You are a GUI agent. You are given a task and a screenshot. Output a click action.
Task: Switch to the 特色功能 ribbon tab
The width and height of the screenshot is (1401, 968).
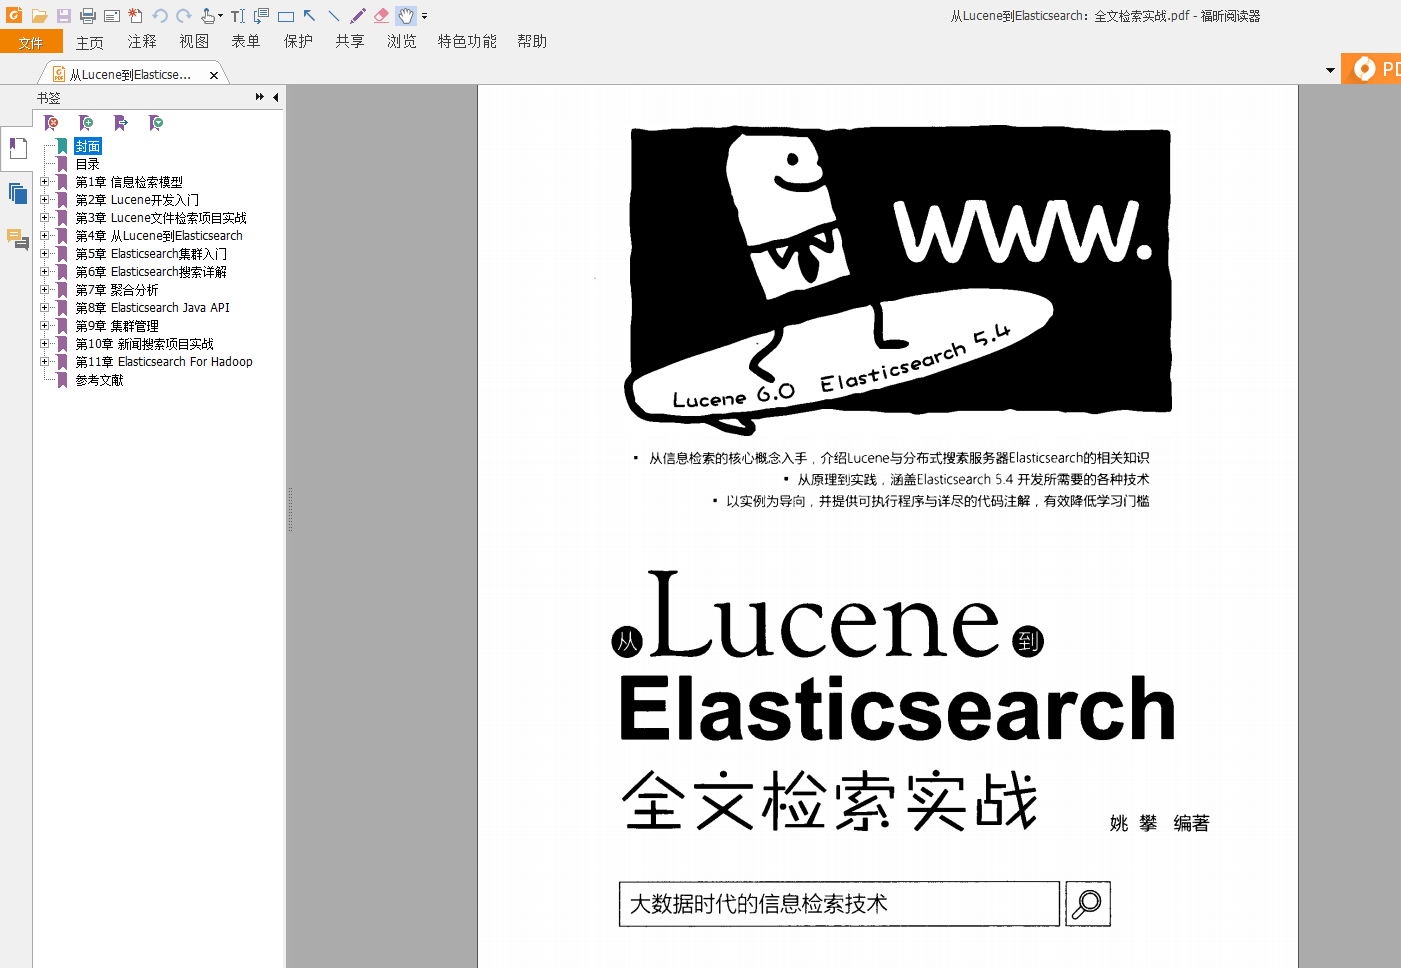point(467,42)
